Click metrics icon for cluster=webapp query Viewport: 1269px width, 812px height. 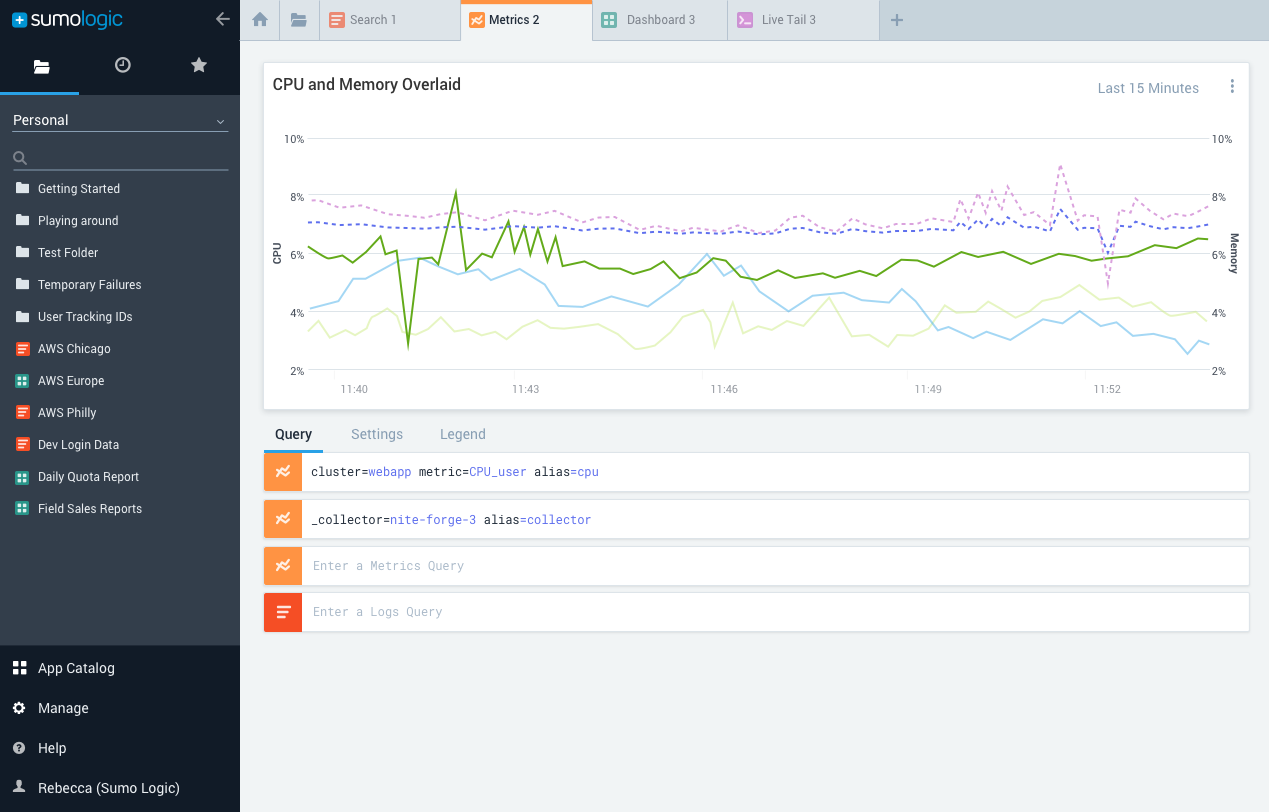click(x=283, y=472)
